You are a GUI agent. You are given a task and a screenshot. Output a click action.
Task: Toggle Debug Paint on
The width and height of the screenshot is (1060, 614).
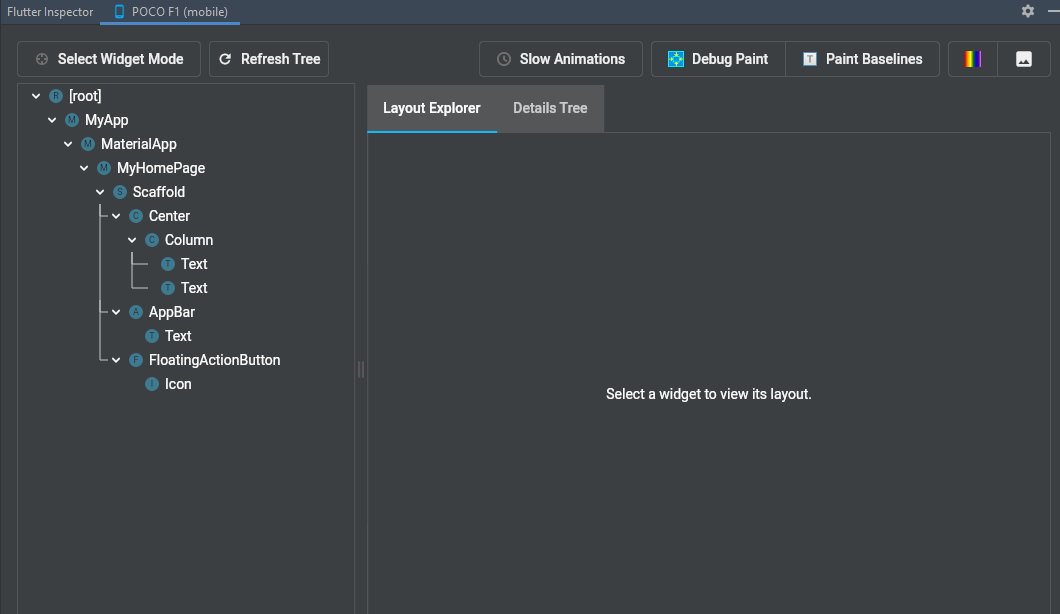[x=718, y=59]
